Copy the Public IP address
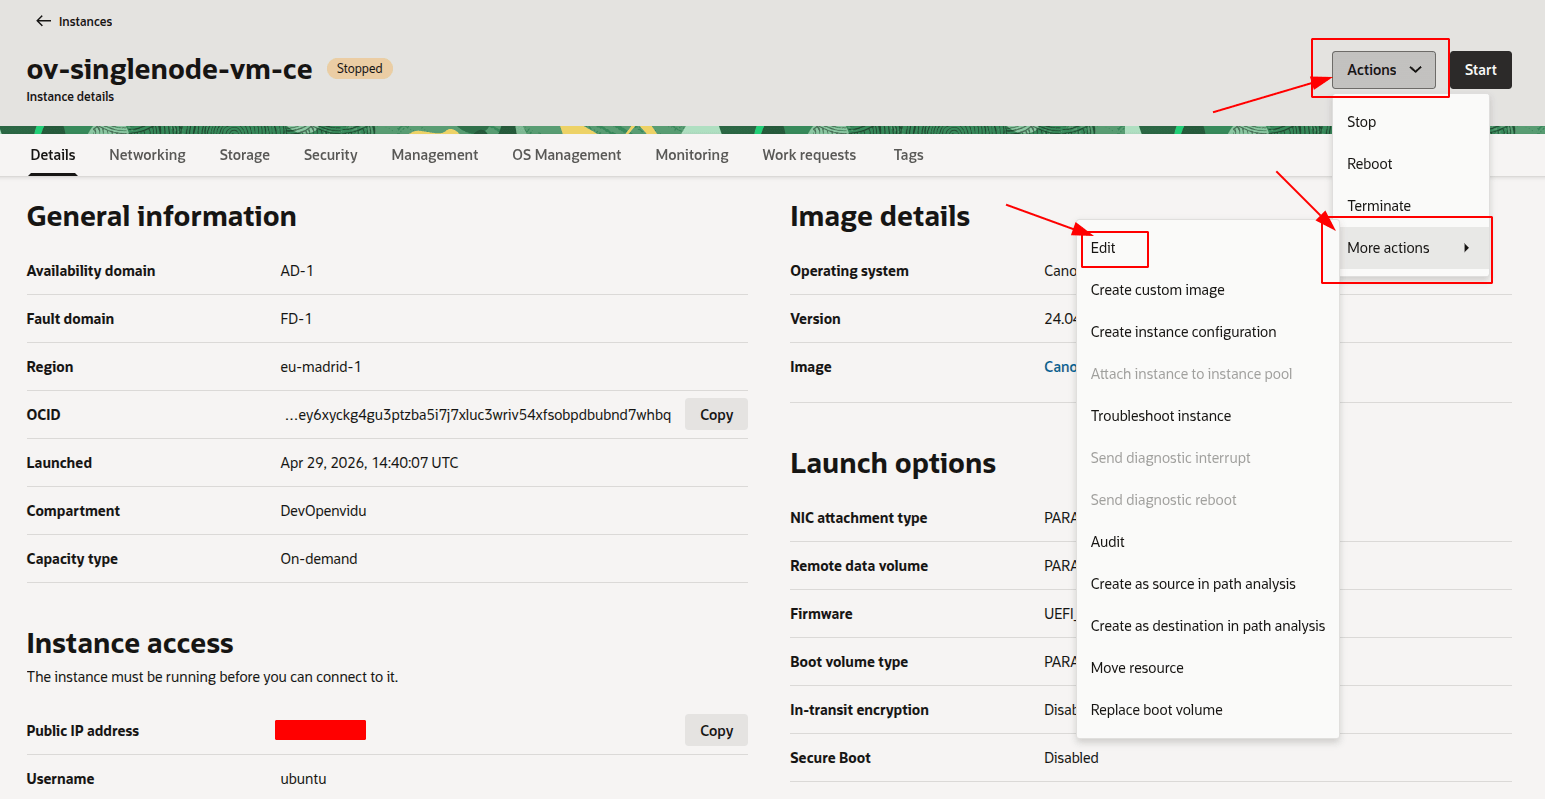The image size is (1545, 799). pyautogui.click(x=716, y=731)
